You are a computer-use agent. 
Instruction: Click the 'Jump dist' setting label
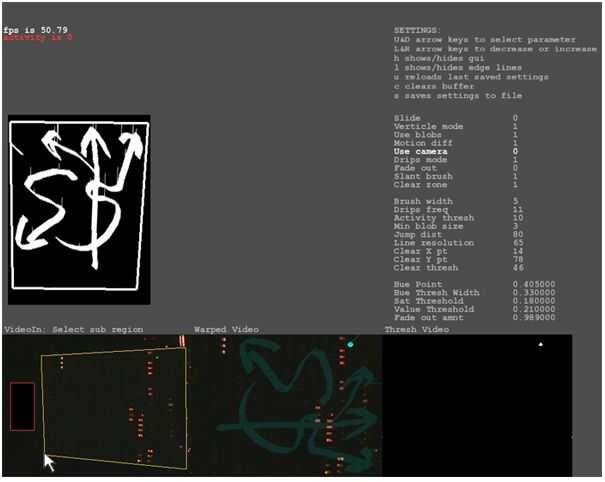(418, 234)
